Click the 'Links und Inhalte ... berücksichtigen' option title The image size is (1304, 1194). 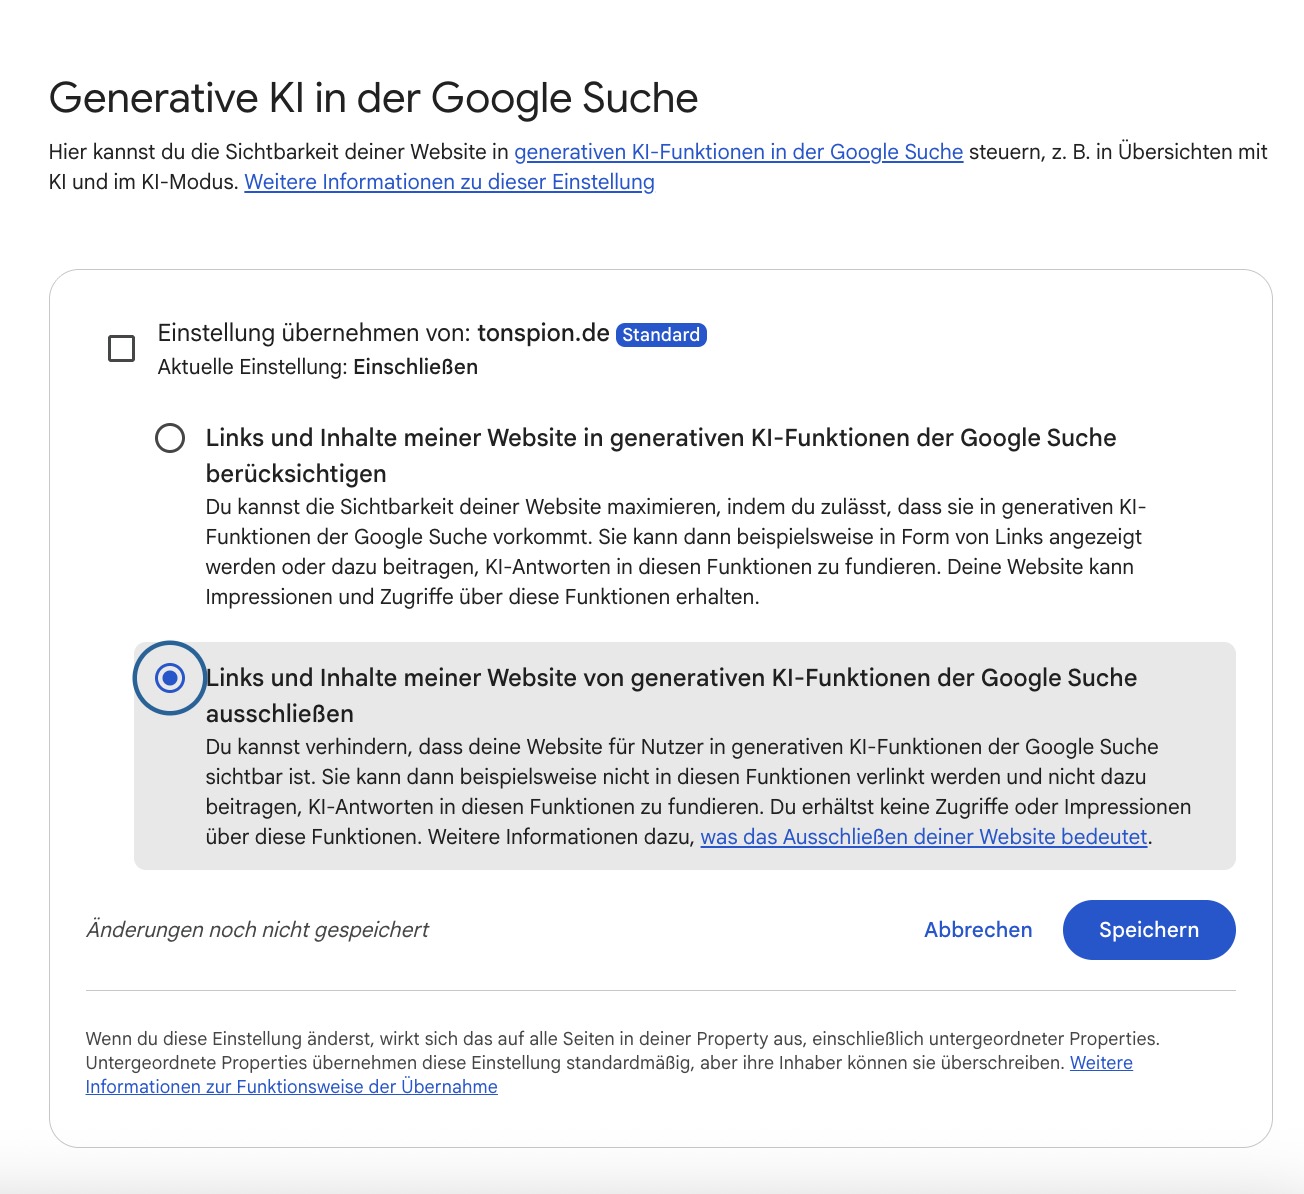pyautogui.click(x=661, y=455)
